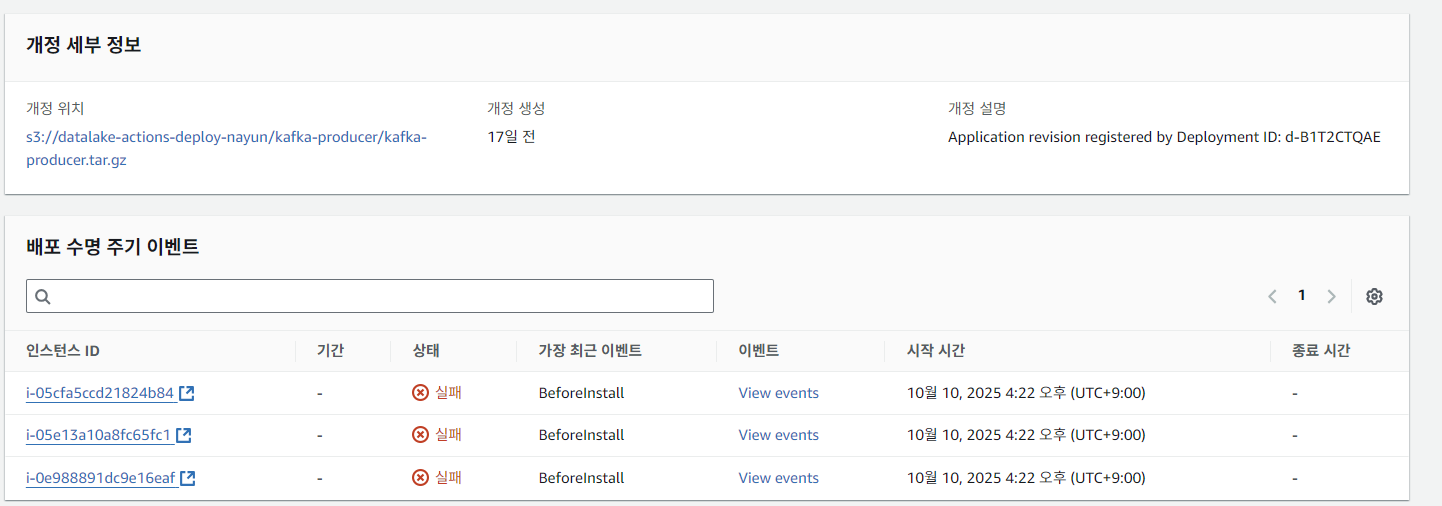Image resolution: width=1442 pixels, height=506 pixels.
Task: Focus the lifecycle events search field
Action: [x=380, y=296]
